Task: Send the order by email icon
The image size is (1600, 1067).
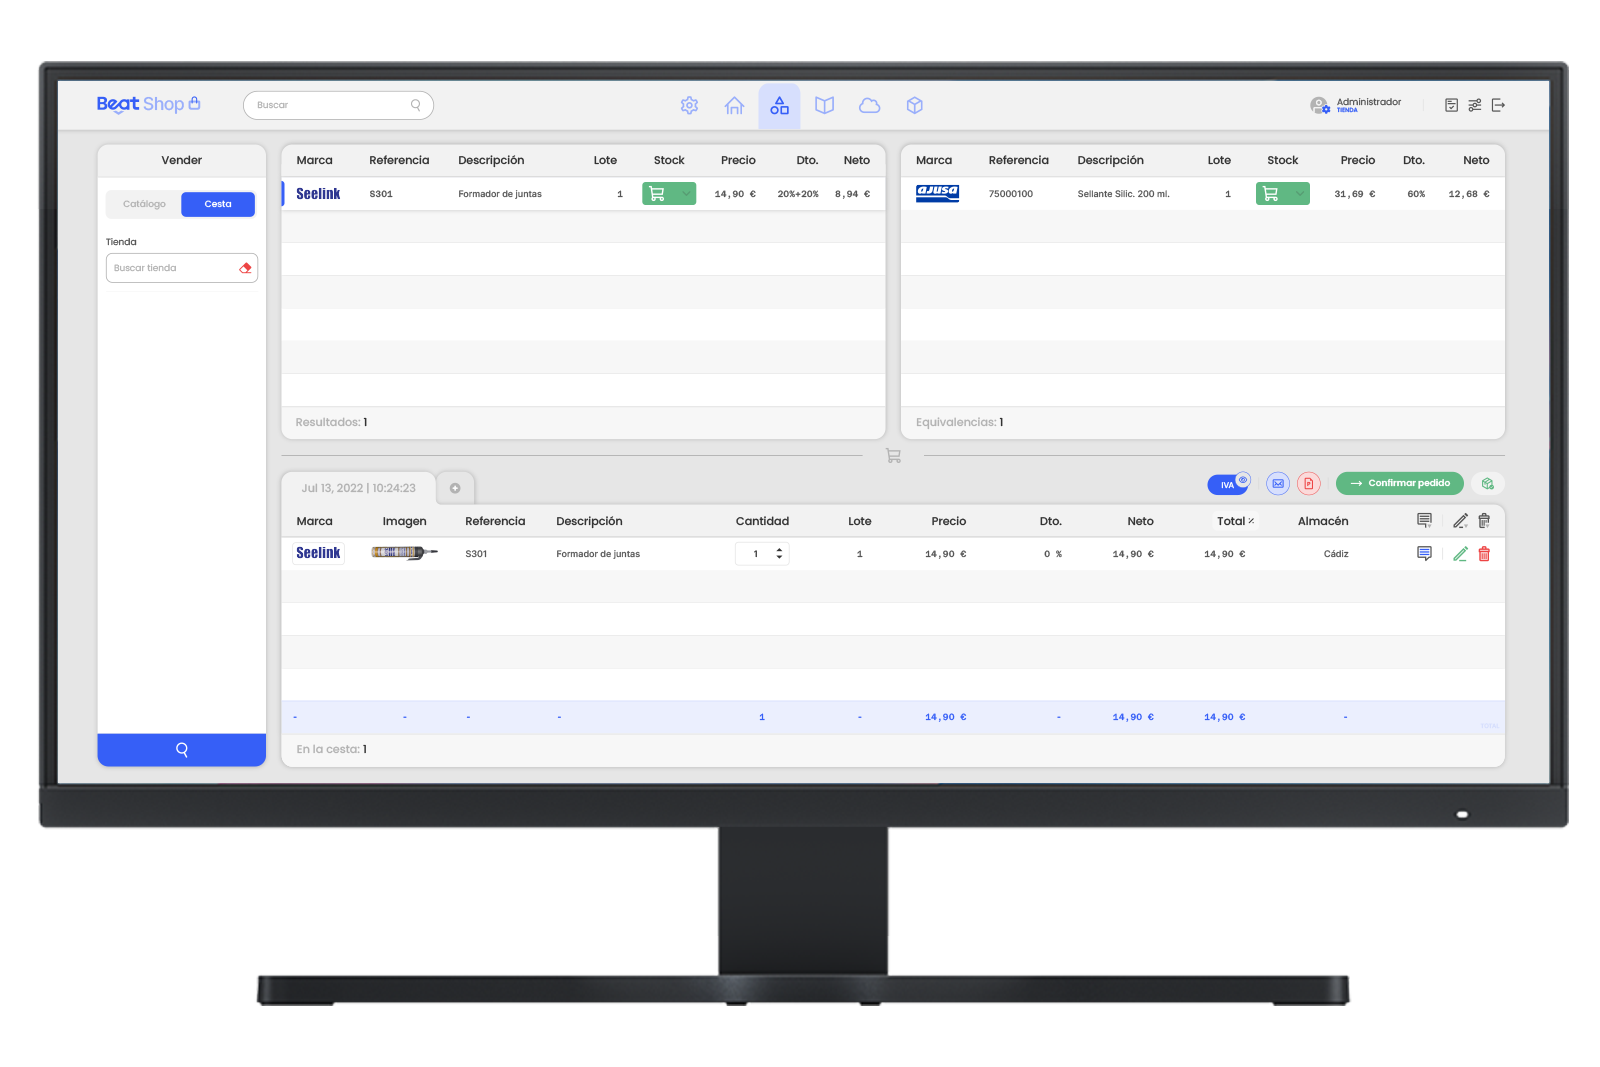Action: [x=1277, y=484]
